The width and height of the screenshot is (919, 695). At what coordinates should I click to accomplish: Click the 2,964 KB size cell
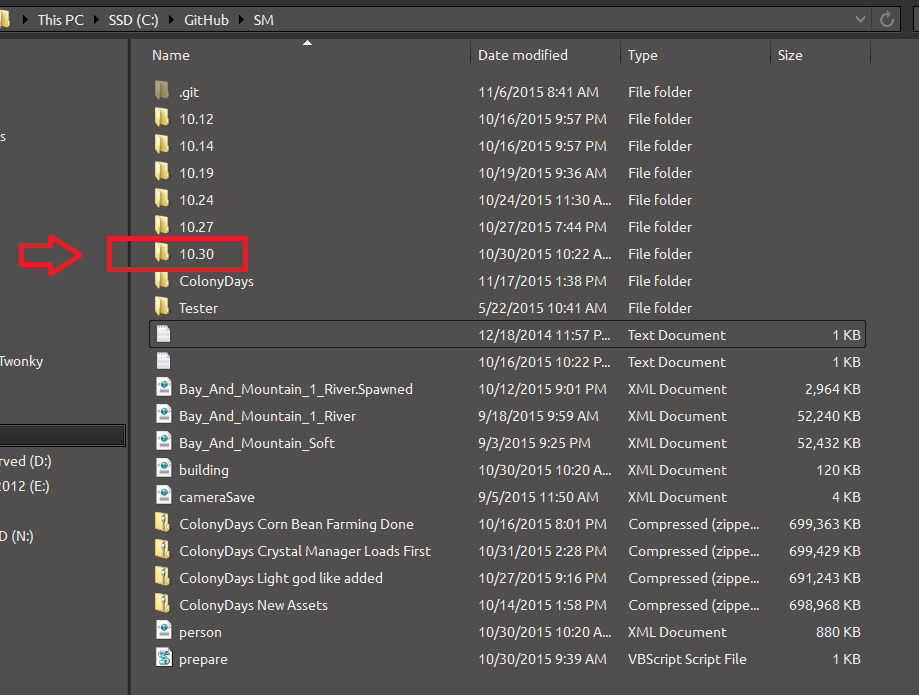coord(832,389)
